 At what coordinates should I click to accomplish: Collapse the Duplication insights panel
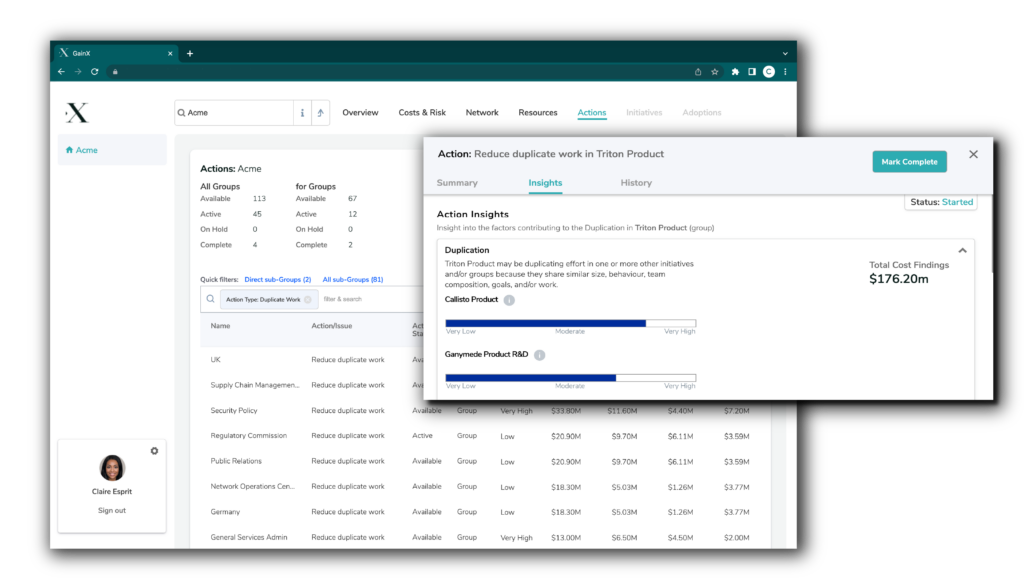[962, 250]
